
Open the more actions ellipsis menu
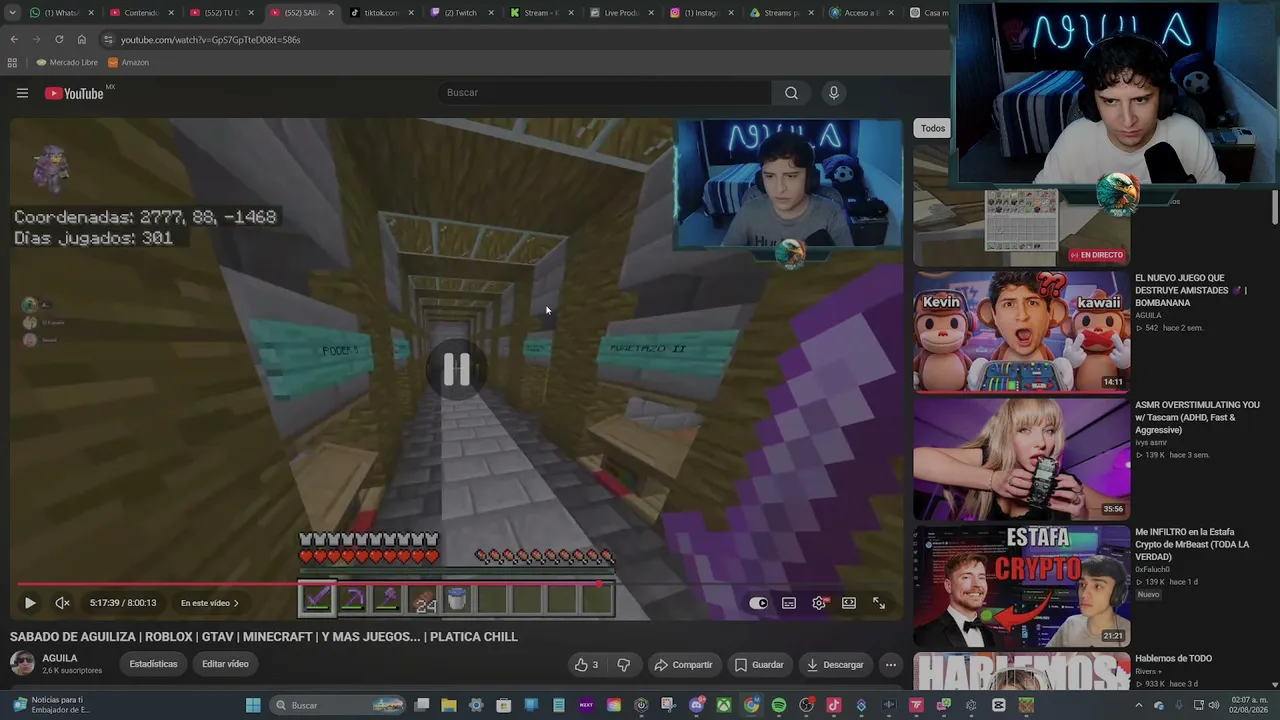tap(891, 665)
